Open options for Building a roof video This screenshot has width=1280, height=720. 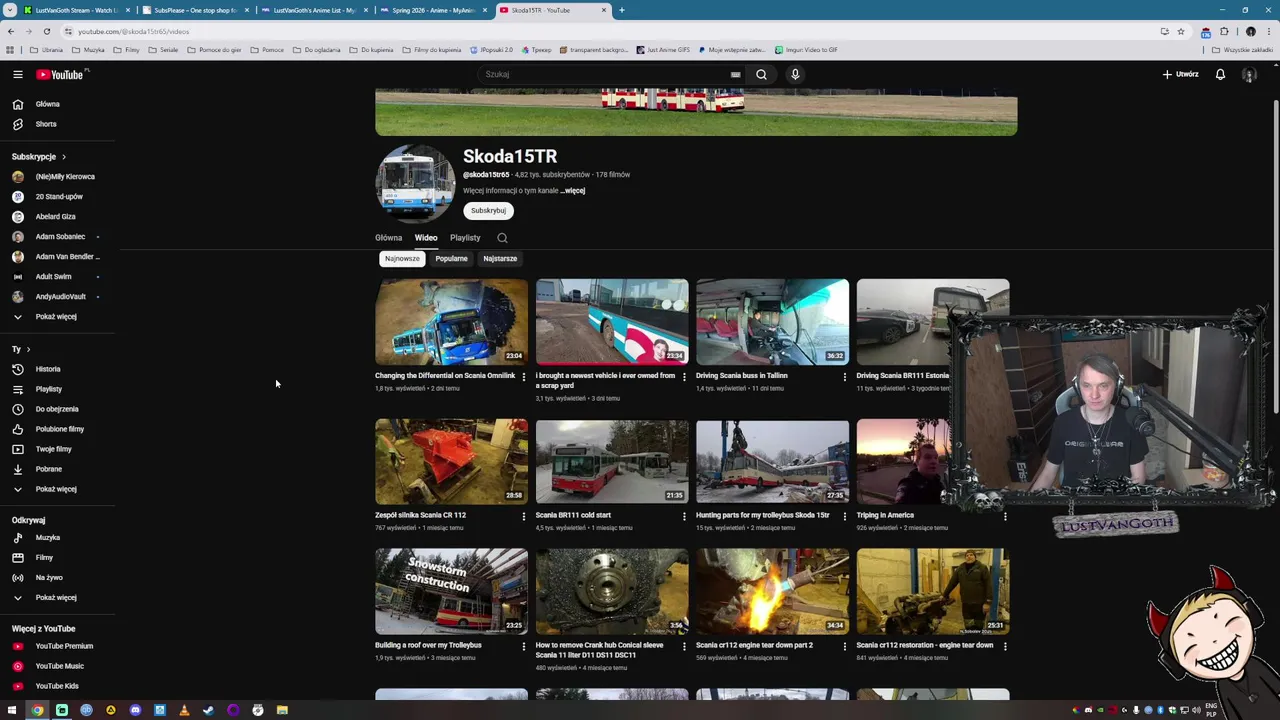(523, 646)
